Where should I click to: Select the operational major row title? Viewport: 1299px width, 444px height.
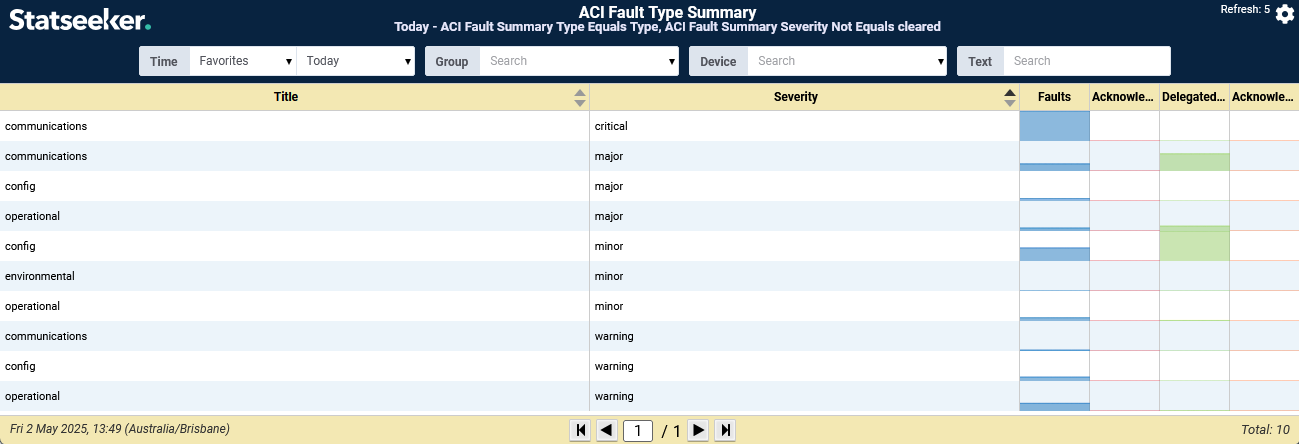(x=33, y=216)
